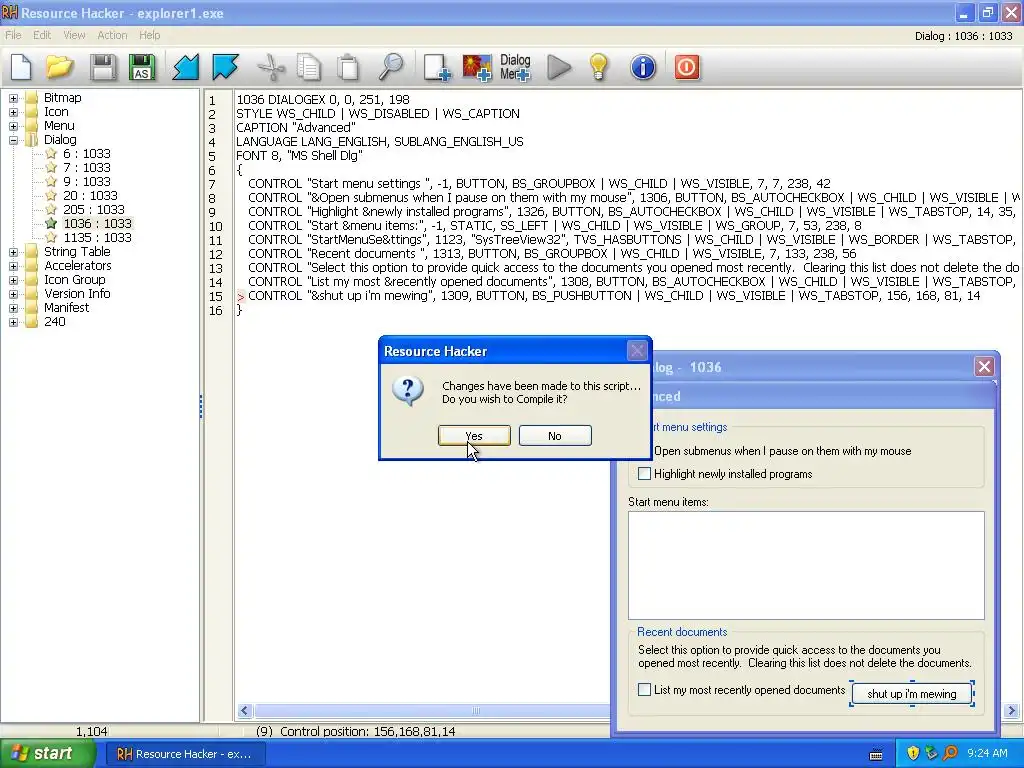This screenshot has width=1024, height=768.
Task: Click No to skip compiling
Action: 555,436
